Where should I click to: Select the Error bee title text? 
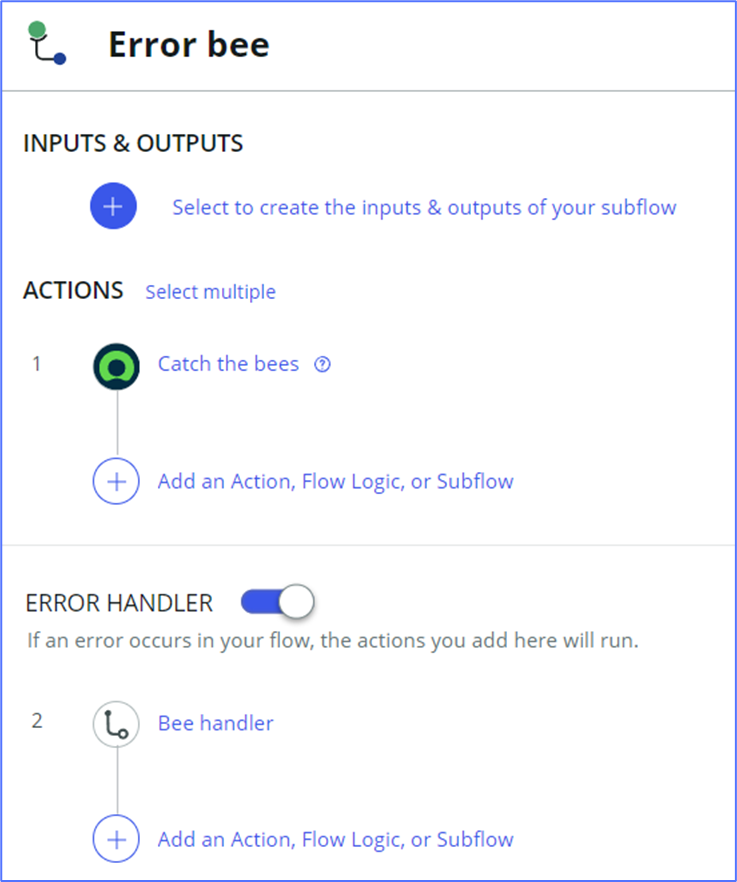188,44
